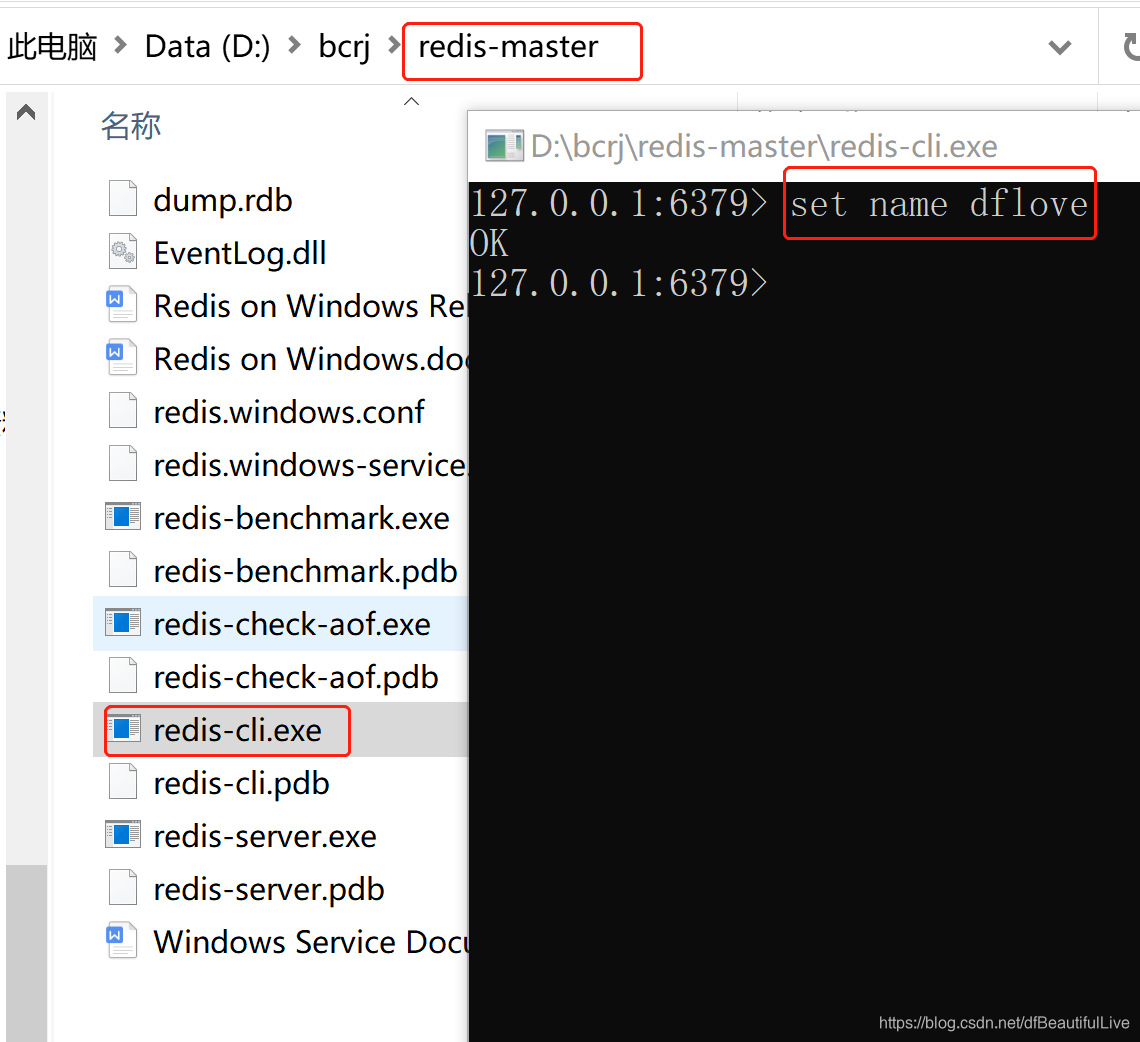Image resolution: width=1140 pixels, height=1042 pixels.
Task: Select the dump.rdb file name
Action: 222,200
